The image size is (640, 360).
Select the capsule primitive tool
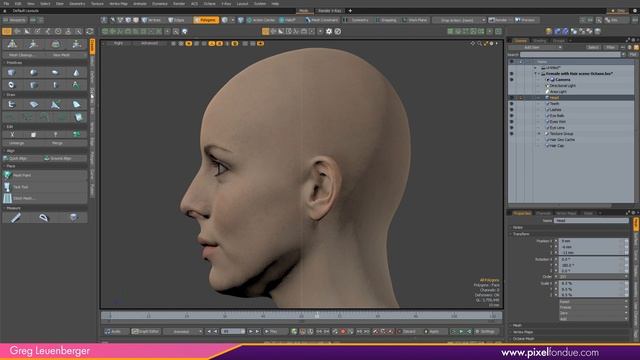(55, 73)
